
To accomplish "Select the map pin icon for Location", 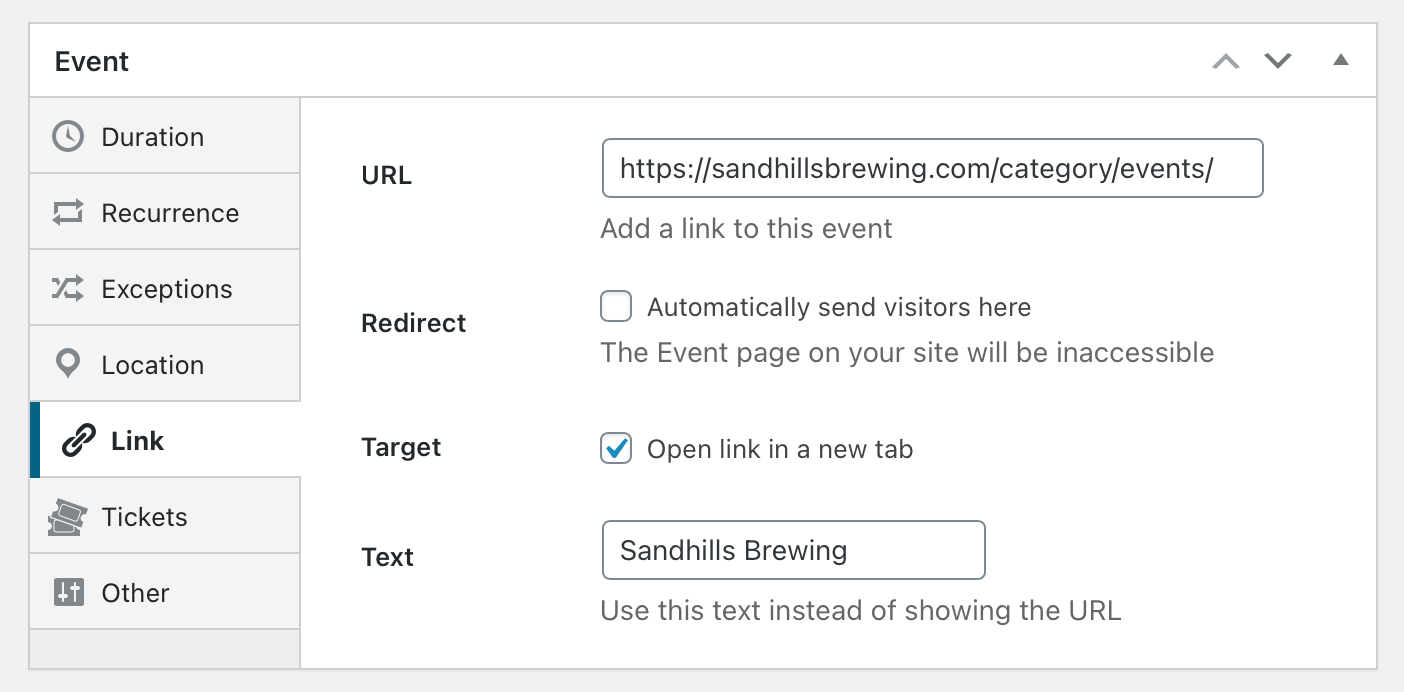I will [67, 364].
